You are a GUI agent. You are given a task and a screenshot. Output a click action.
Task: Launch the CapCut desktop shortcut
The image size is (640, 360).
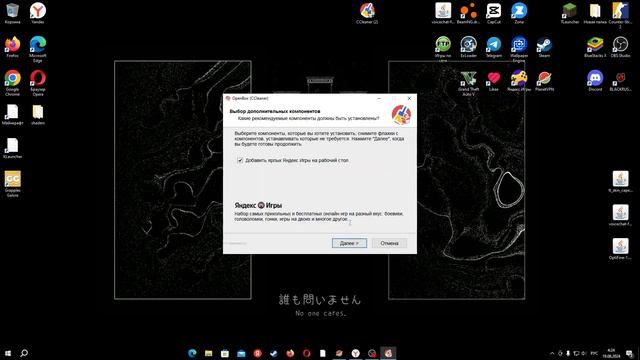493,13
